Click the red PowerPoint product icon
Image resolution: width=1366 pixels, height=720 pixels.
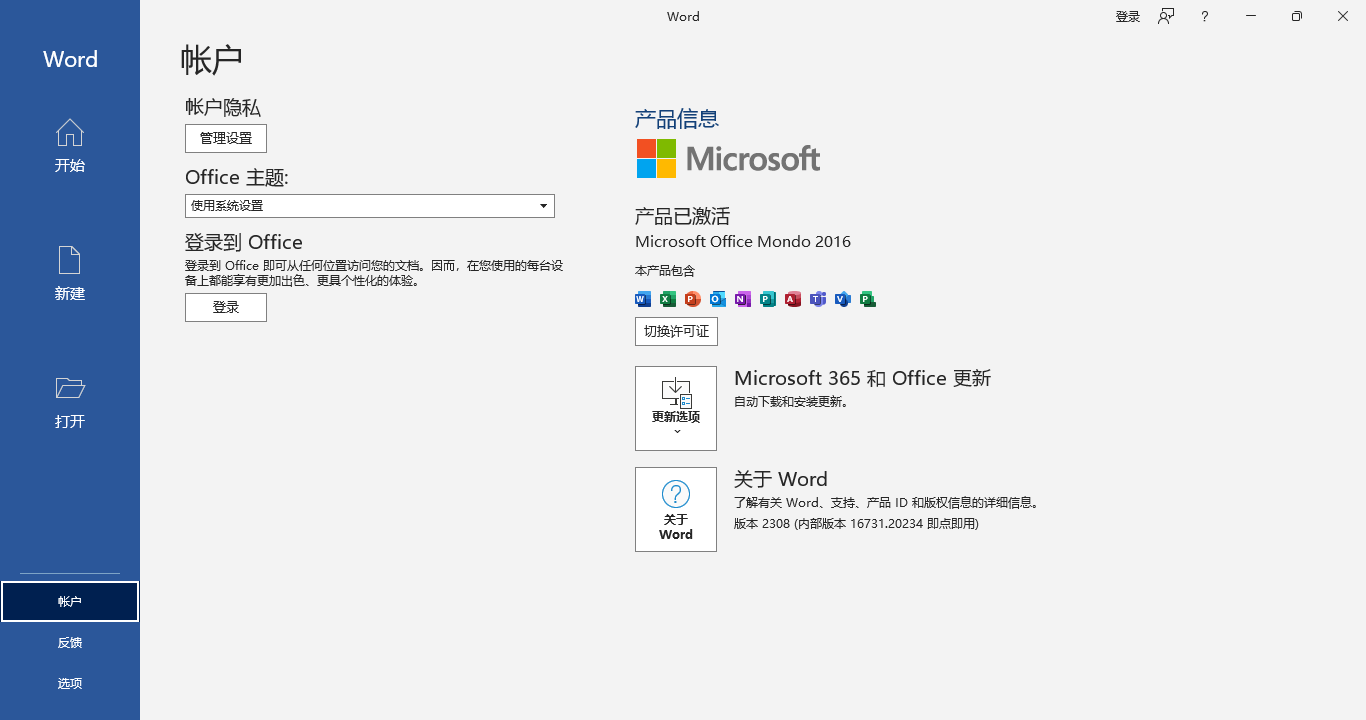pyautogui.click(x=693, y=299)
